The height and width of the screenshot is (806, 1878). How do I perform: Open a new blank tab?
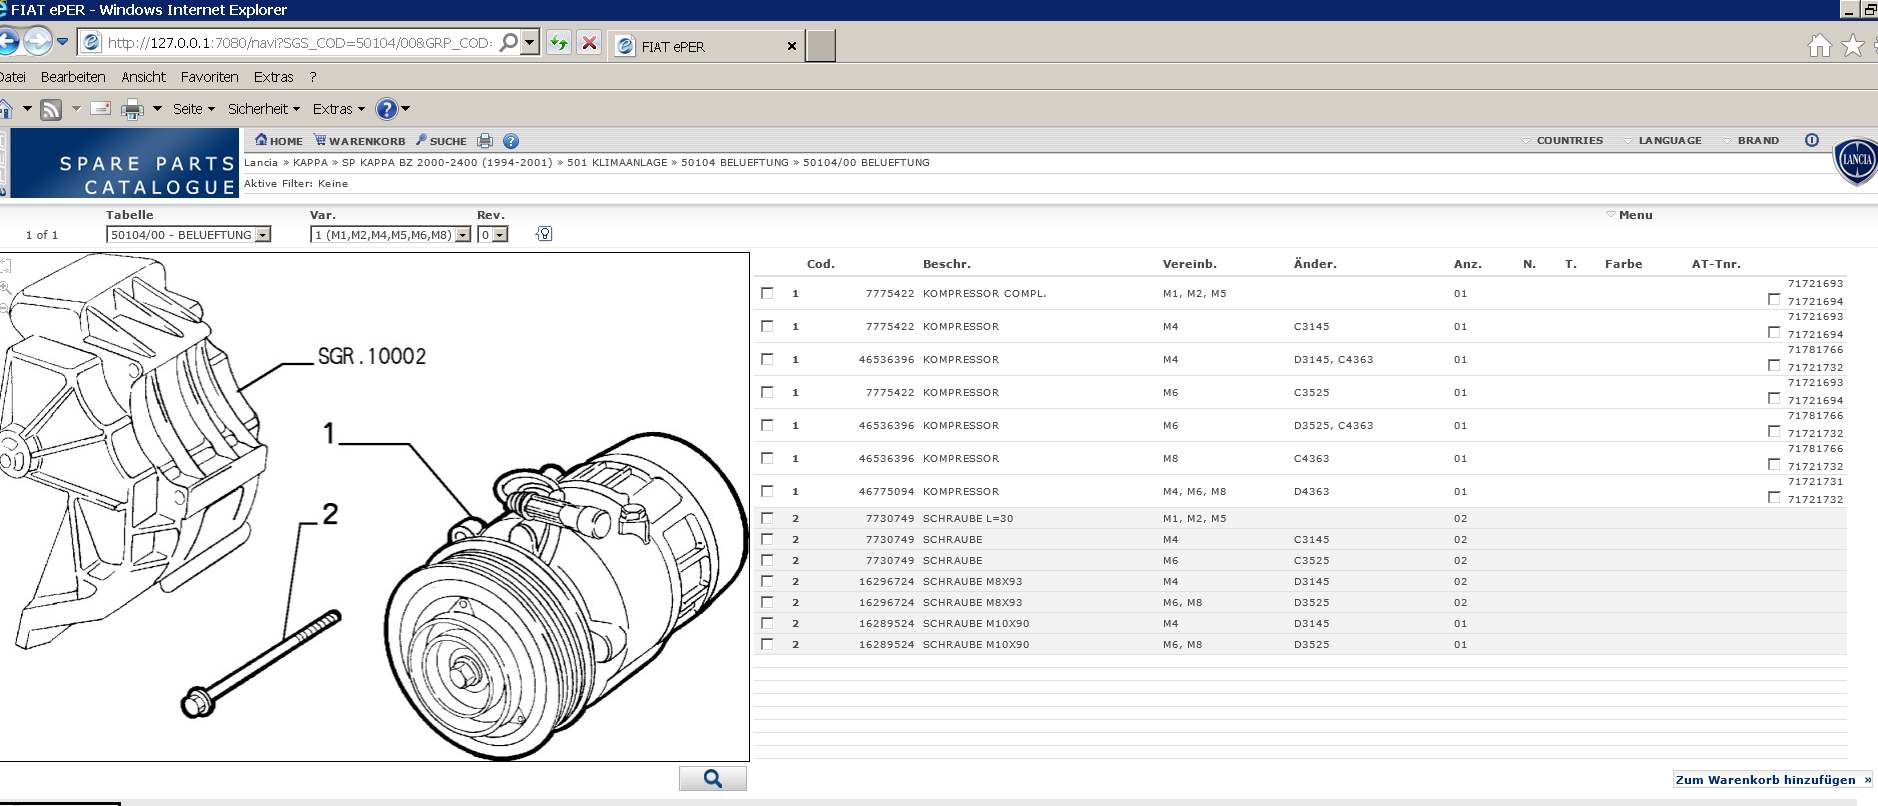tap(820, 46)
